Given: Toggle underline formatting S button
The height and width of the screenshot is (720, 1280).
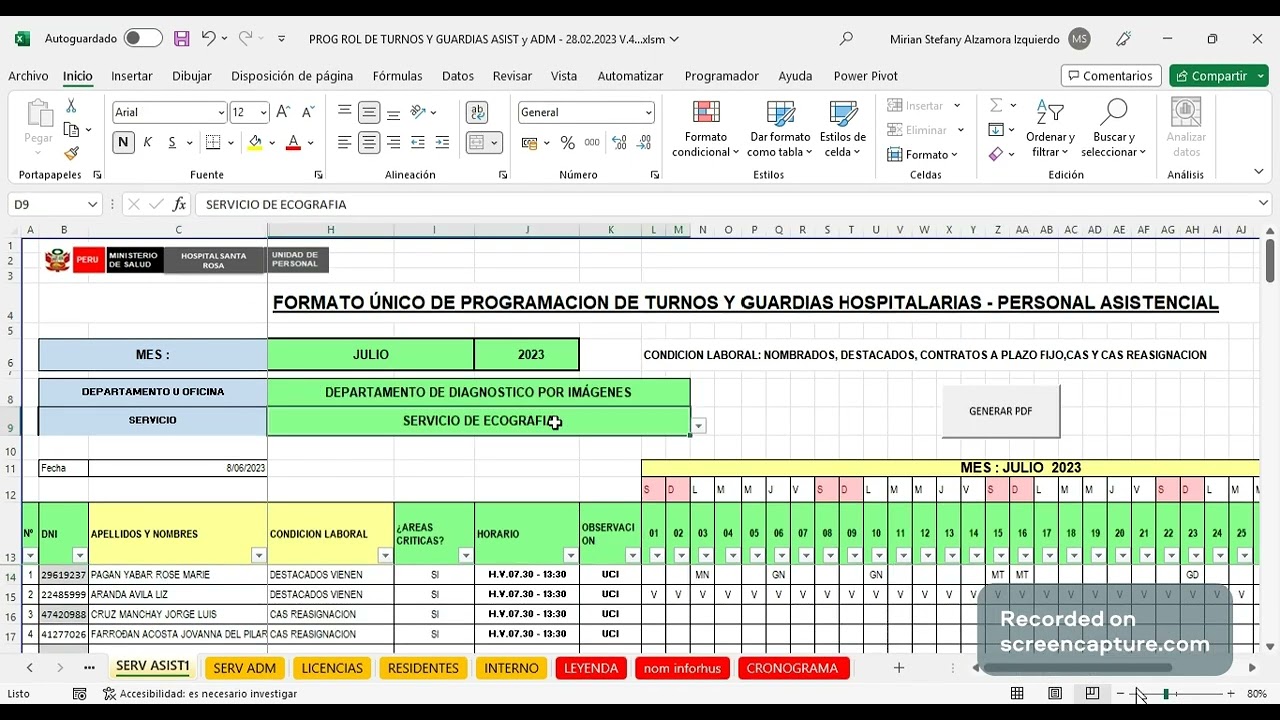Looking at the screenshot, I should 172,143.
